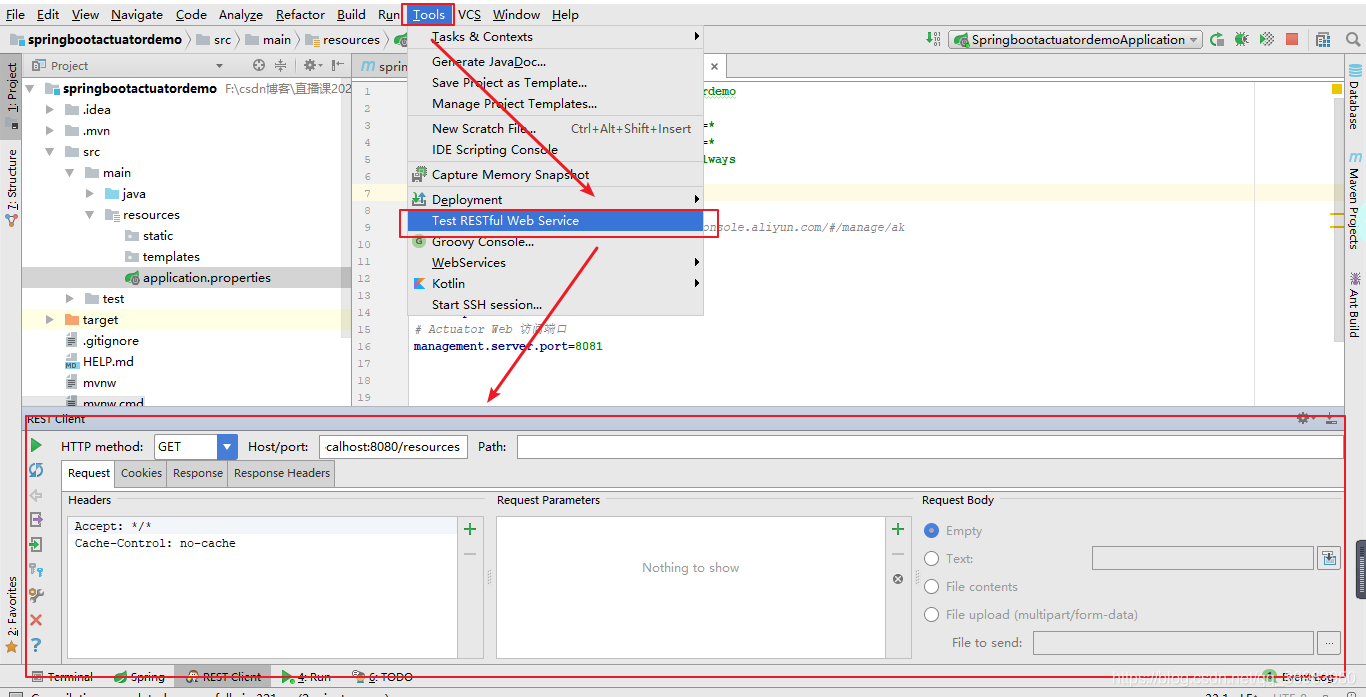The height and width of the screenshot is (697, 1366).
Task: Click into the Path input field
Action: [x=930, y=447]
